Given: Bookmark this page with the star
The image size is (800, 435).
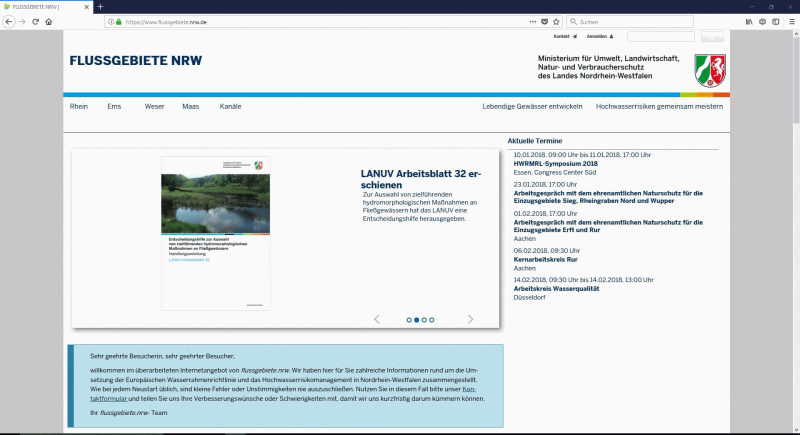Looking at the screenshot, I should (556, 22).
